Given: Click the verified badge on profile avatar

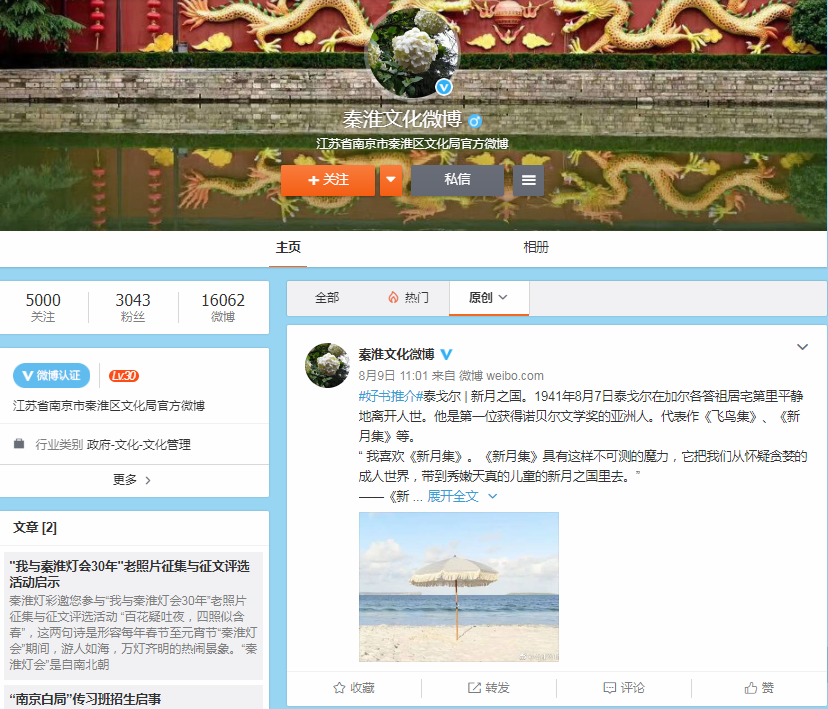Looking at the screenshot, I should tap(444, 88).
